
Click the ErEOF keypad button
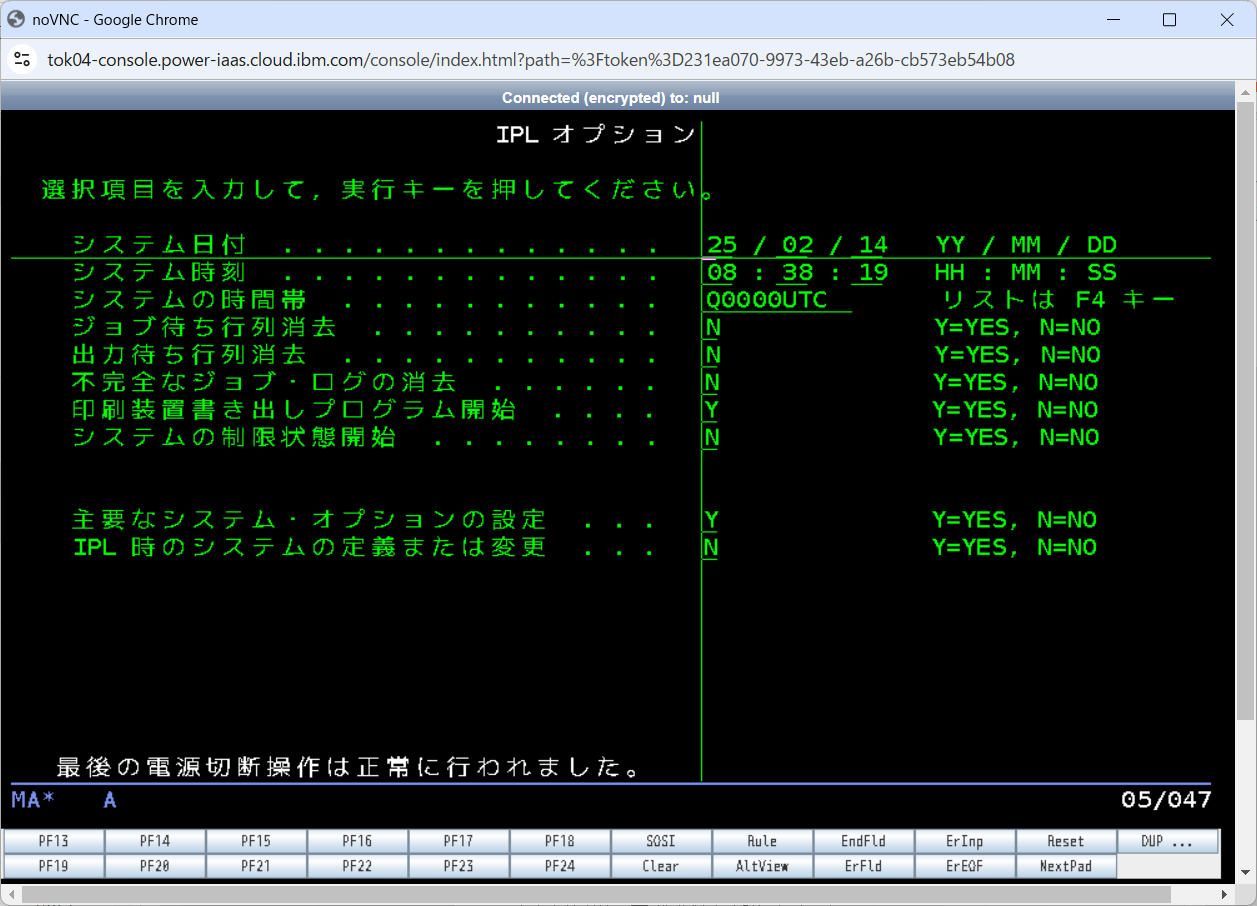point(965,866)
